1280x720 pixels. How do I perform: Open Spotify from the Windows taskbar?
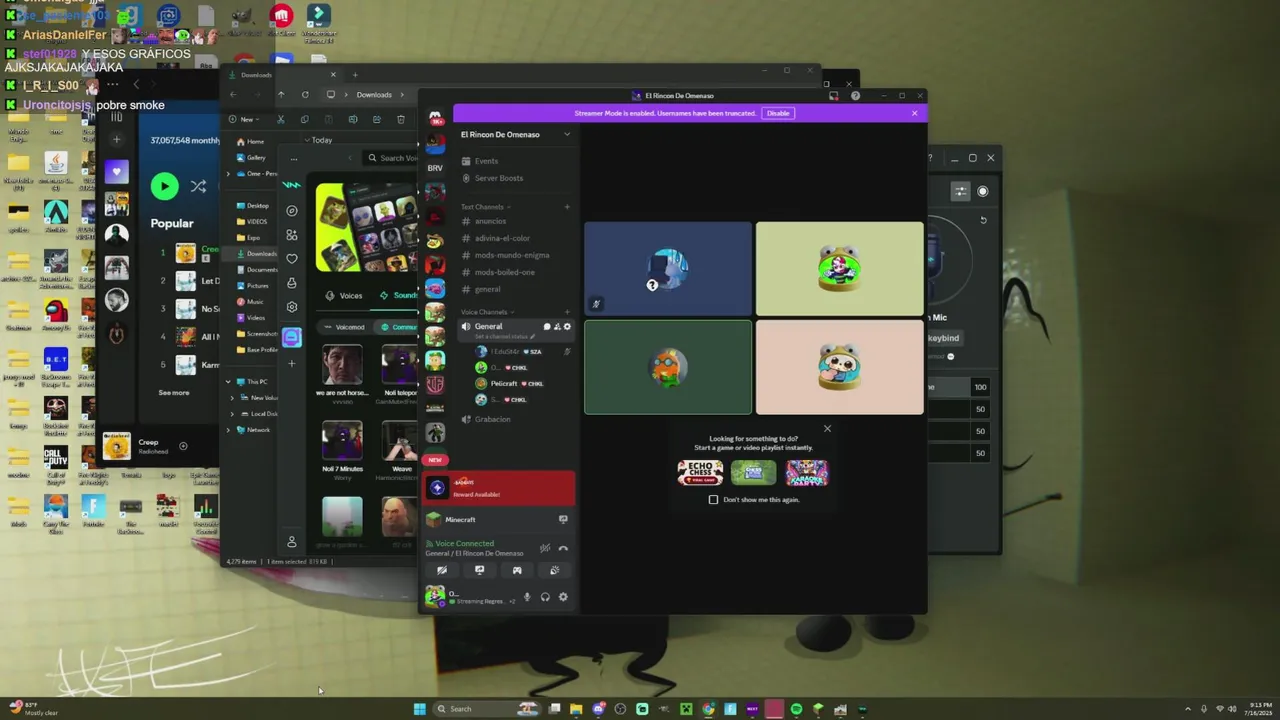(796, 709)
